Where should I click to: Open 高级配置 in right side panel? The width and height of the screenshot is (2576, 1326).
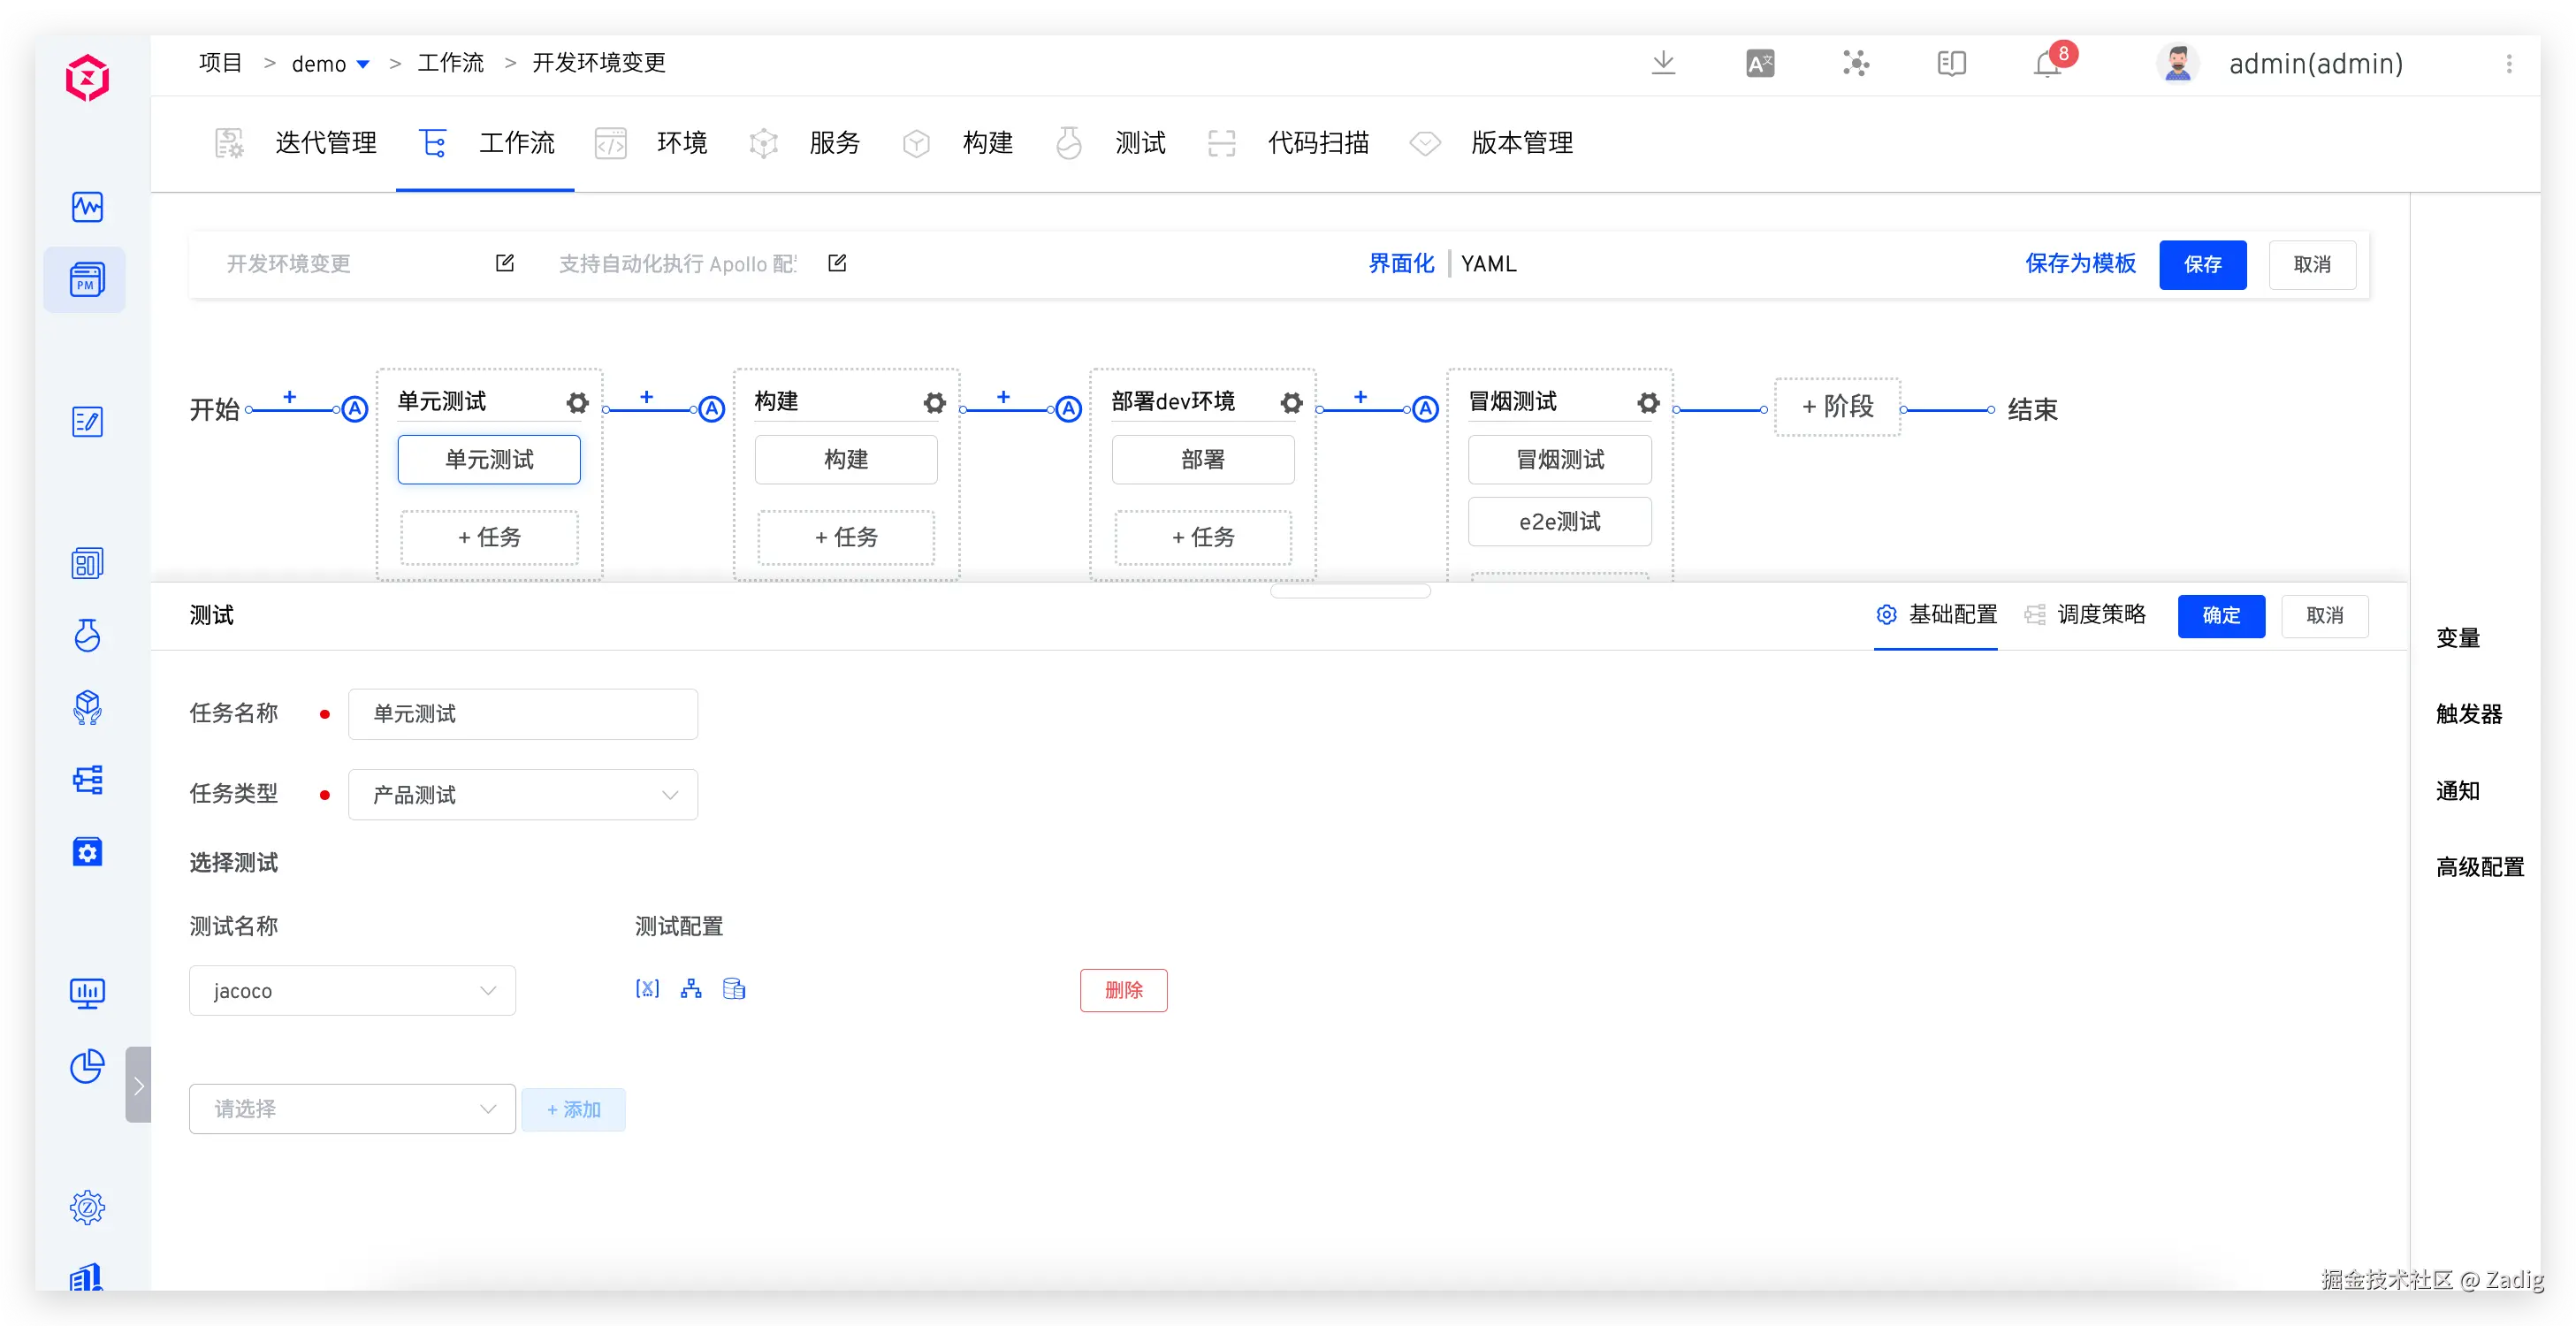[2480, 867]
